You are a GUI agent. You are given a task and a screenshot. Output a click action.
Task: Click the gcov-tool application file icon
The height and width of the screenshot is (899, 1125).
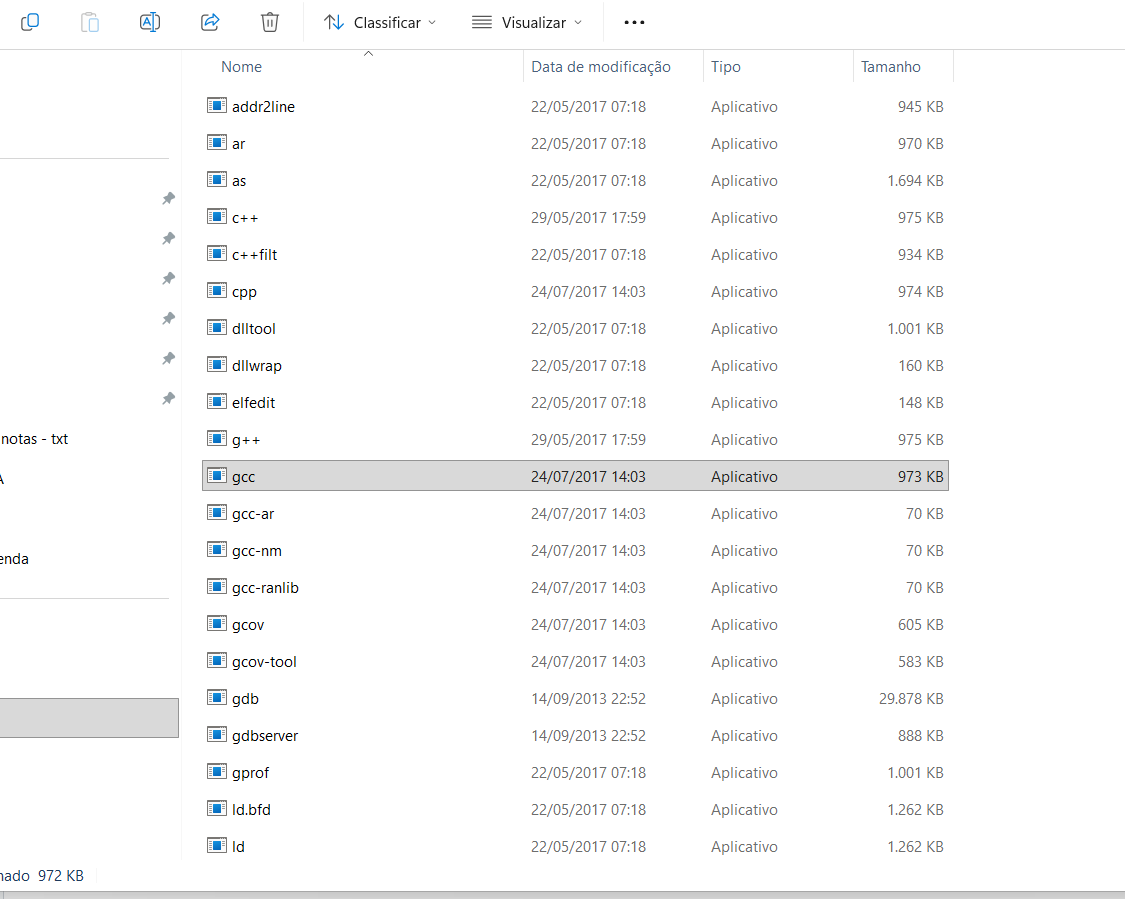217,661
